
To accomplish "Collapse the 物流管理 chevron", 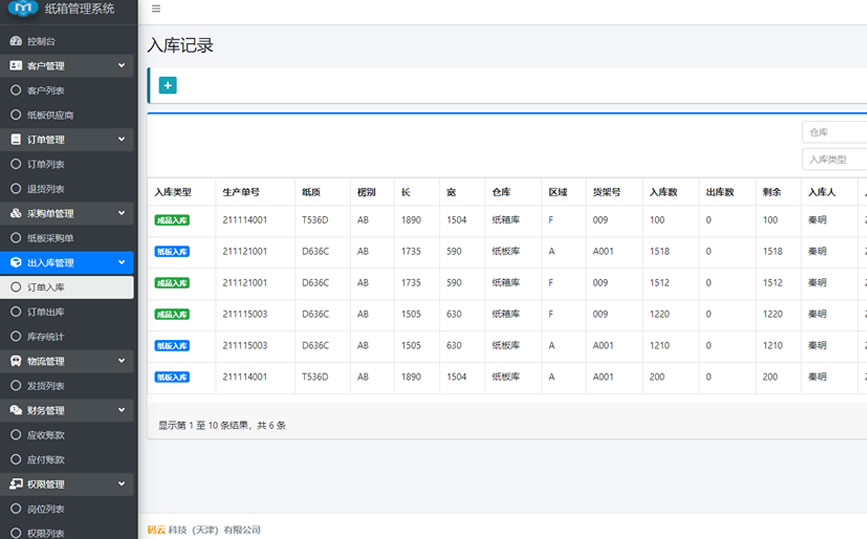I will [121, 360].
